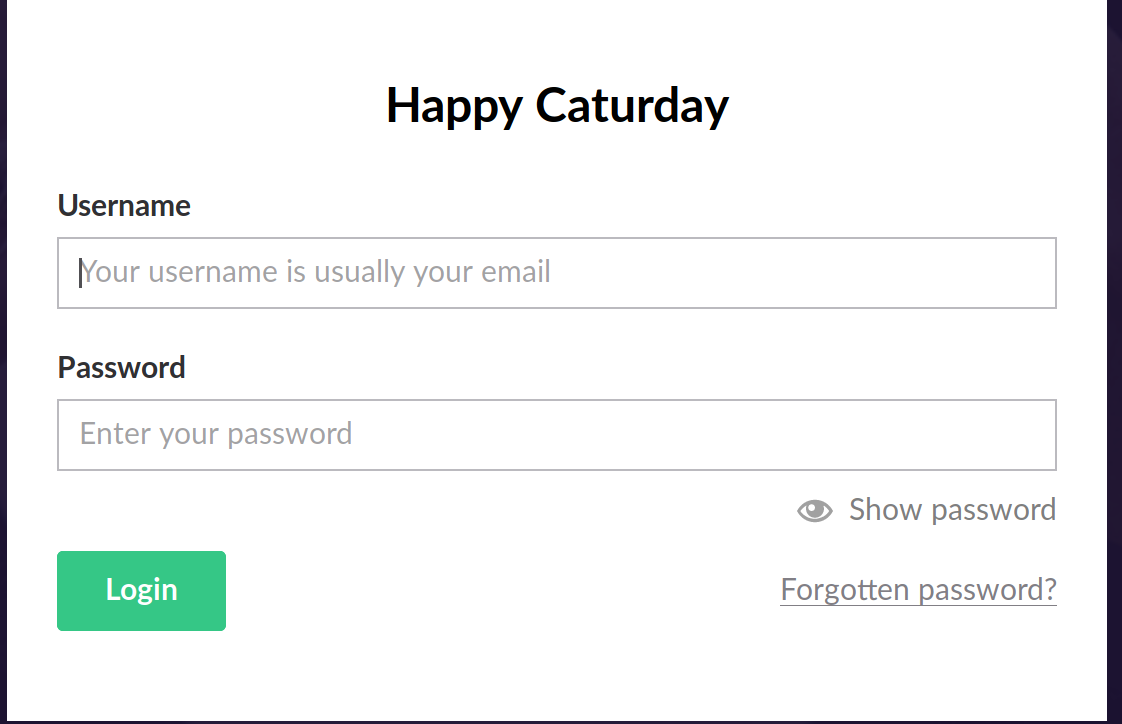Toggle Show password to reveal the password
1122x724 pixels.
(x=926, y=510)
